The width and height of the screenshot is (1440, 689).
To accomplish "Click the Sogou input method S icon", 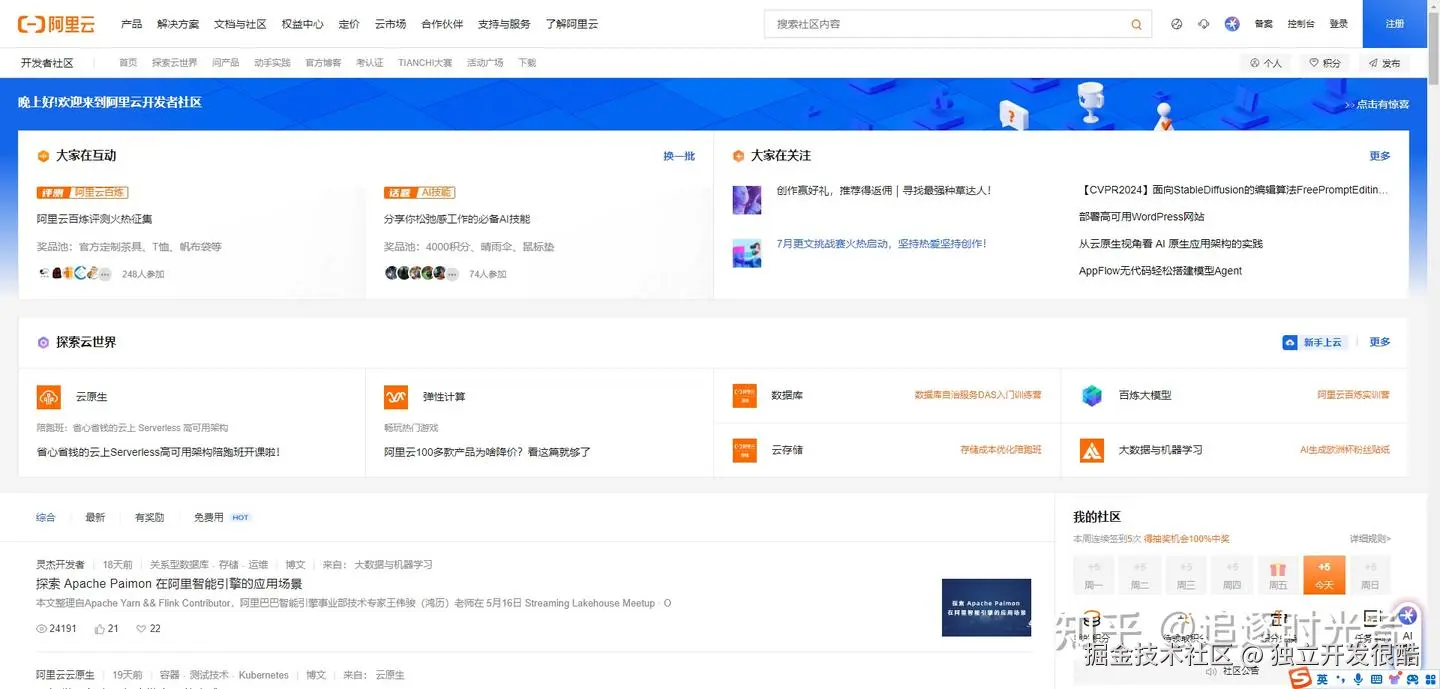I will pyautogui.click(x=1300, y=679).
